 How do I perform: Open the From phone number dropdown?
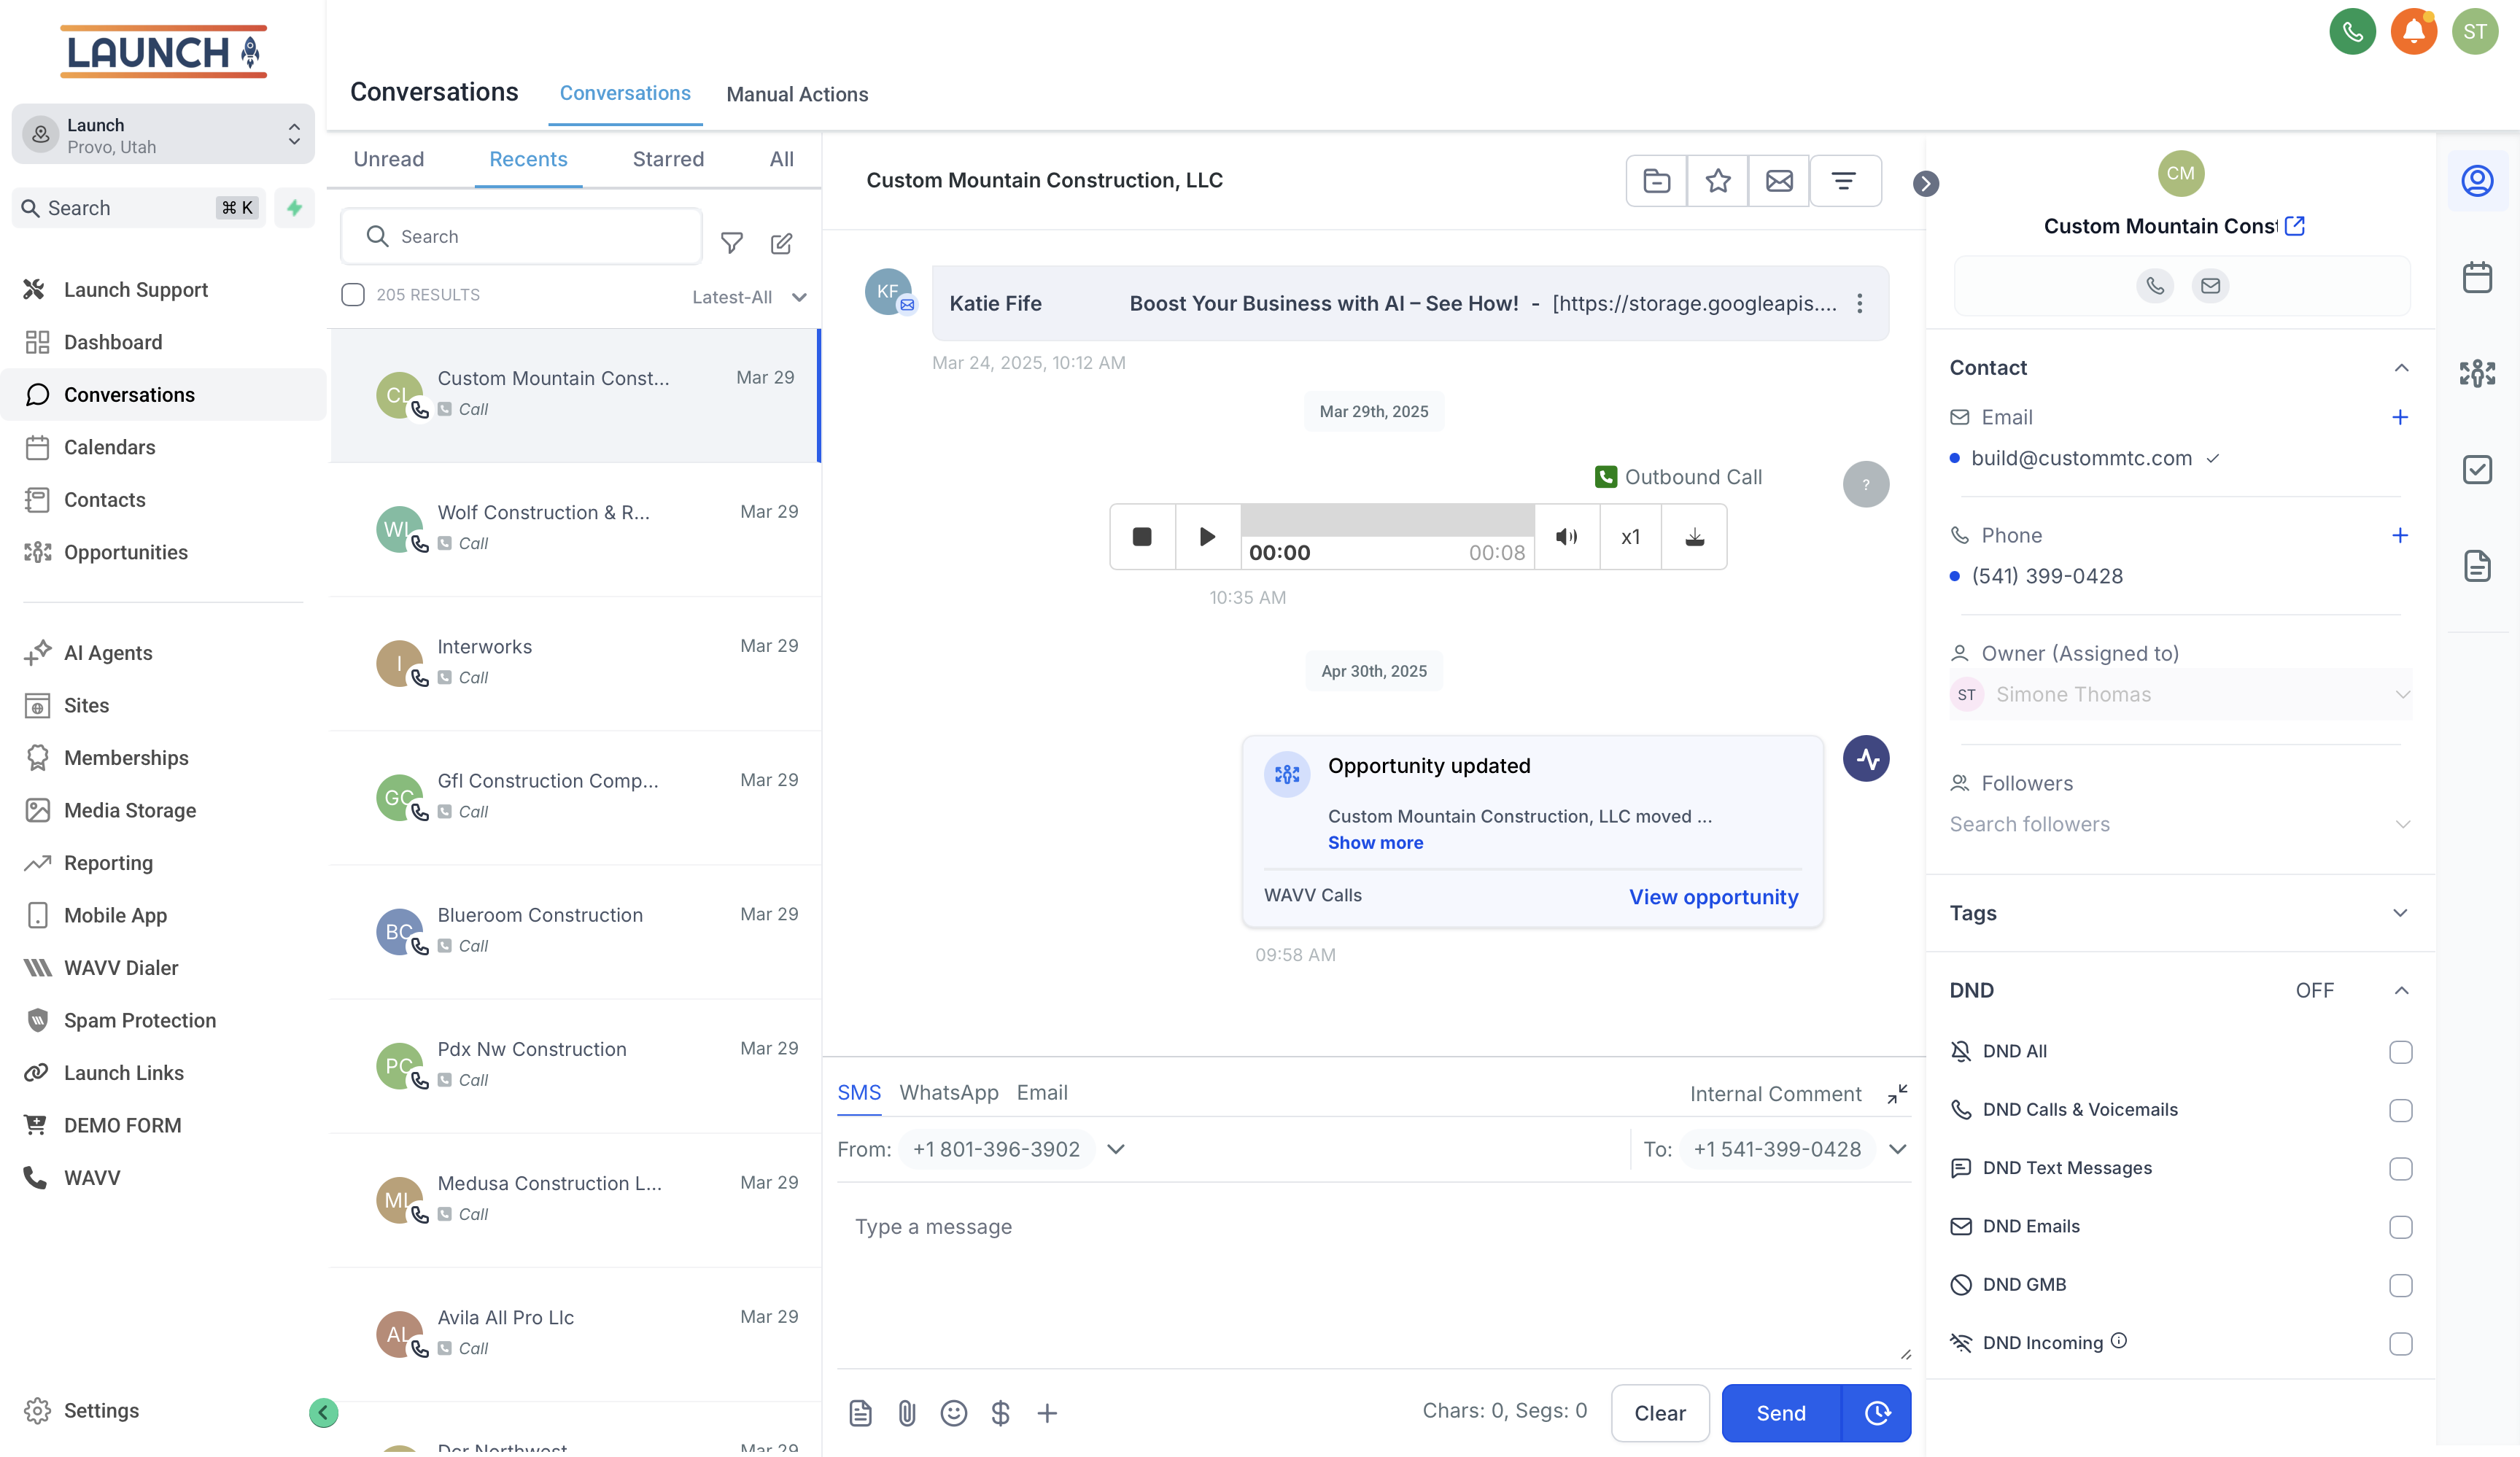[x=1116, y=1149]
